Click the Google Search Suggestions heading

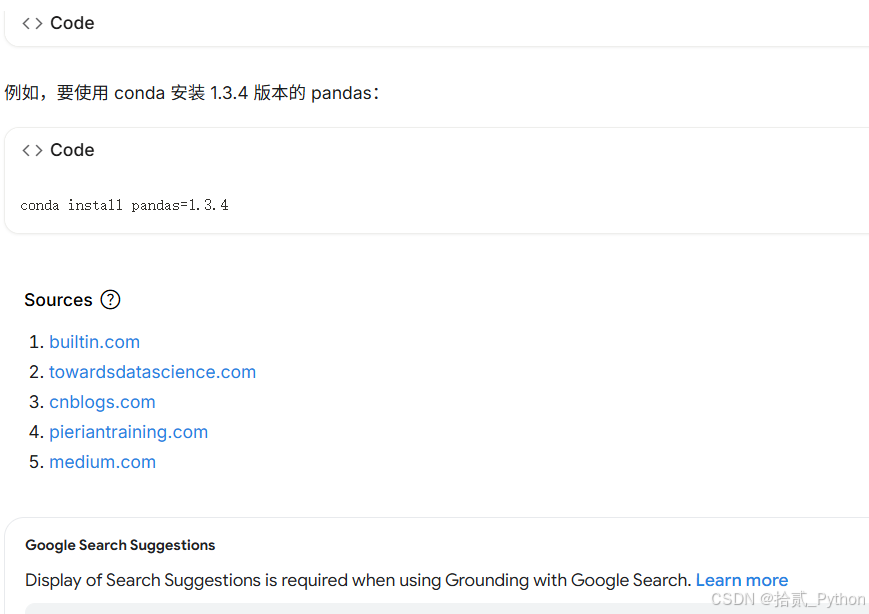pyautogui.click(x=120, y=545)
